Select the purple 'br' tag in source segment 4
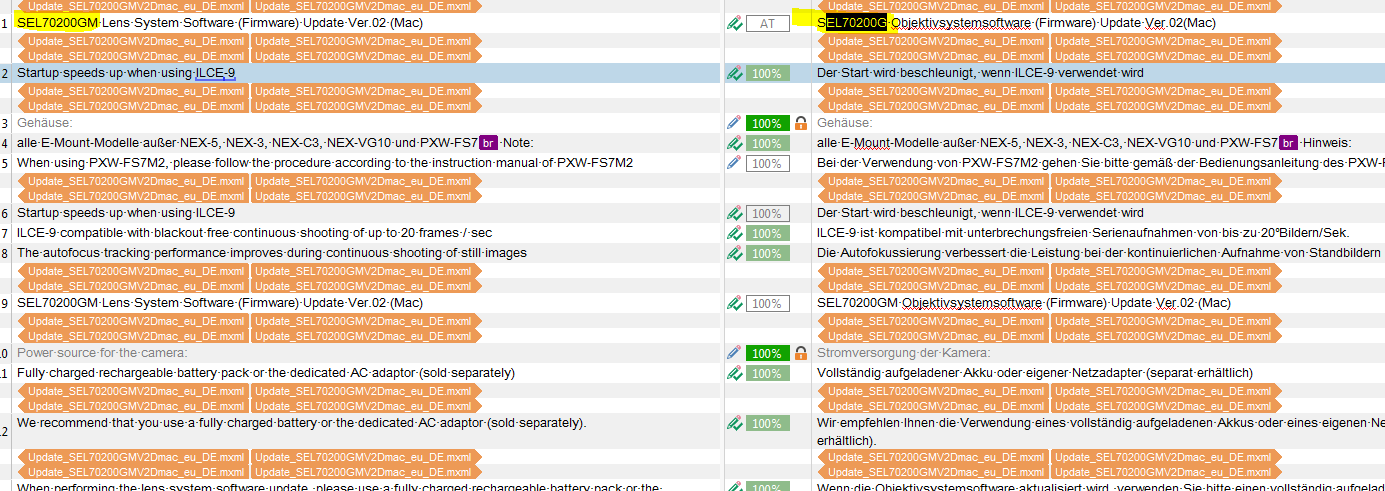1385x491 pixels. pos(488,143)
